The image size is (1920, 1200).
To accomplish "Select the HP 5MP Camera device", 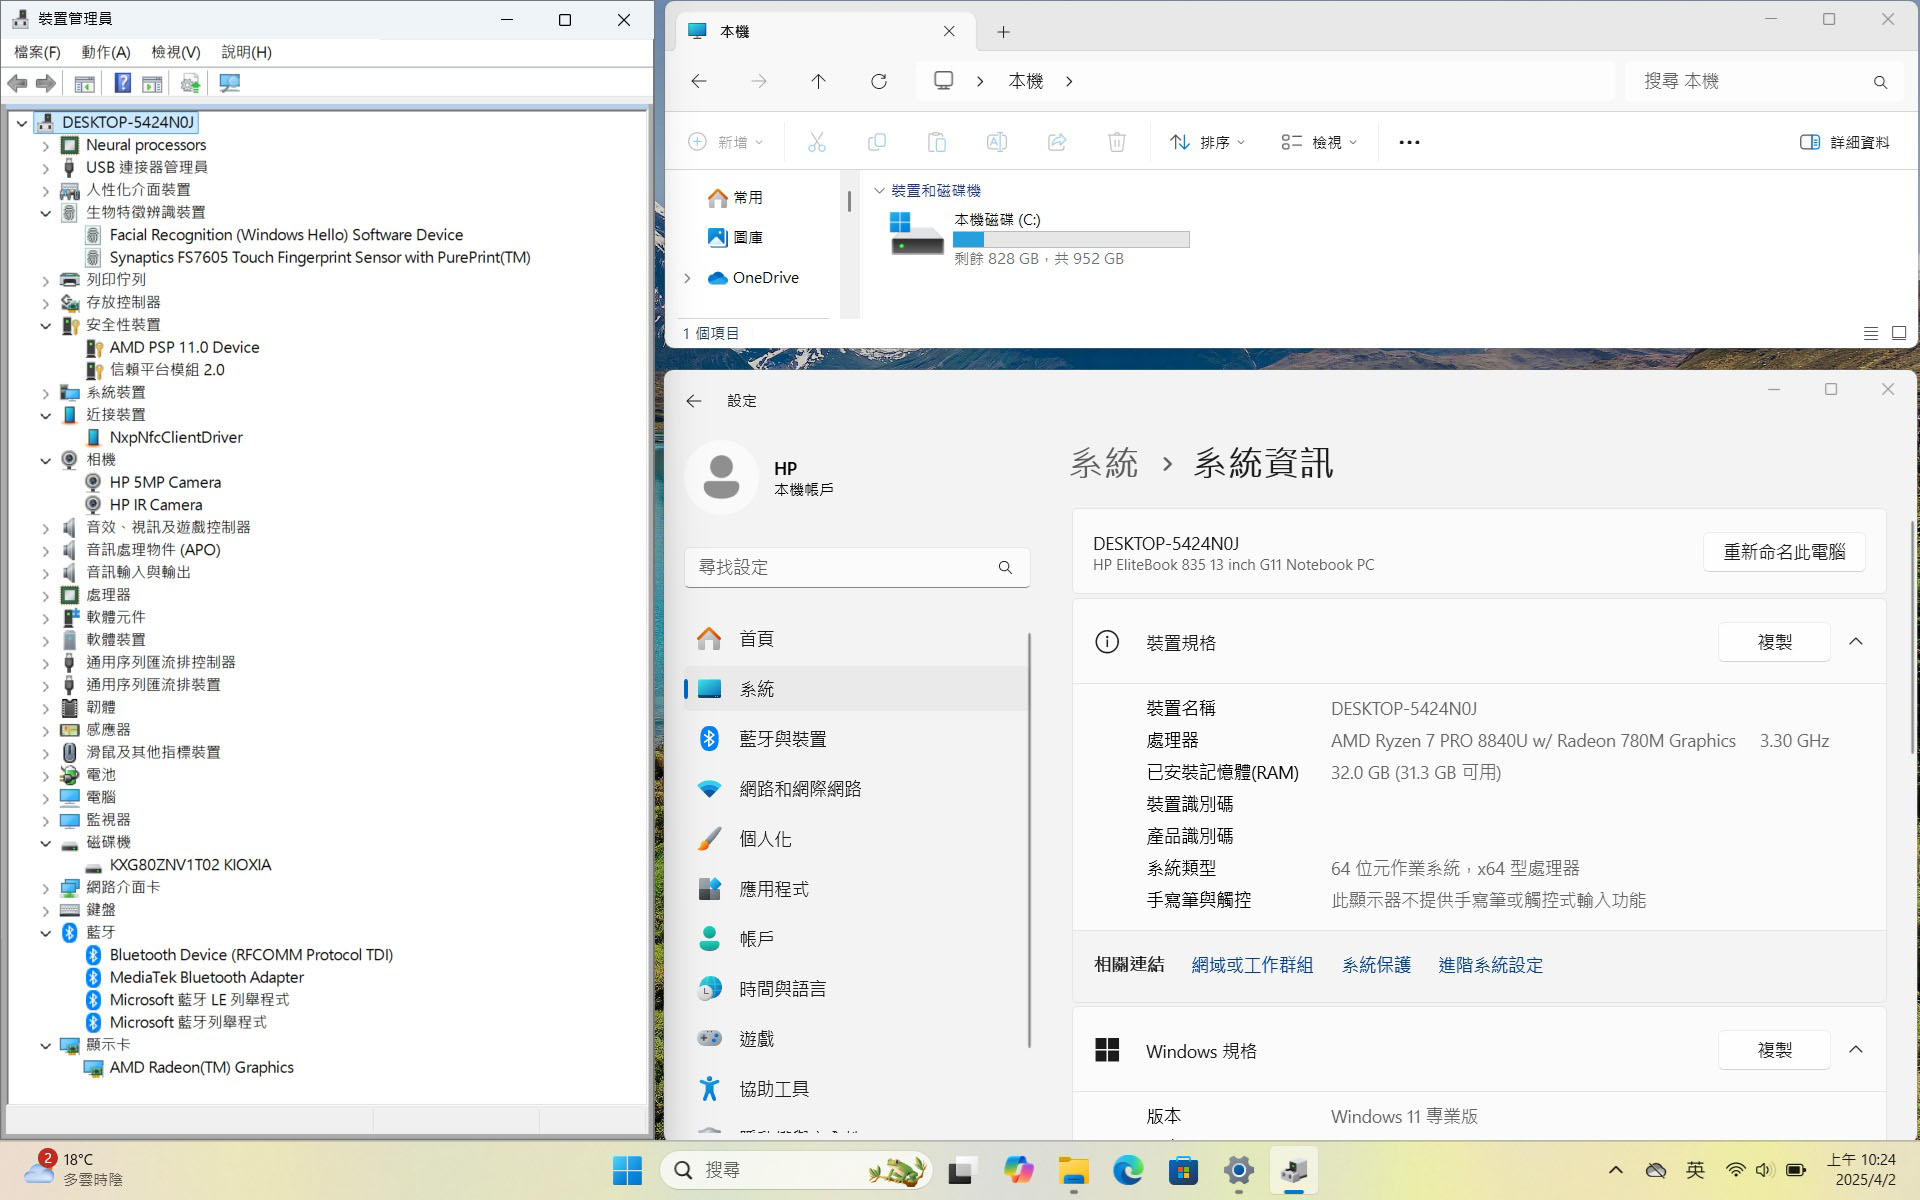I will click(x=165, y=482).
